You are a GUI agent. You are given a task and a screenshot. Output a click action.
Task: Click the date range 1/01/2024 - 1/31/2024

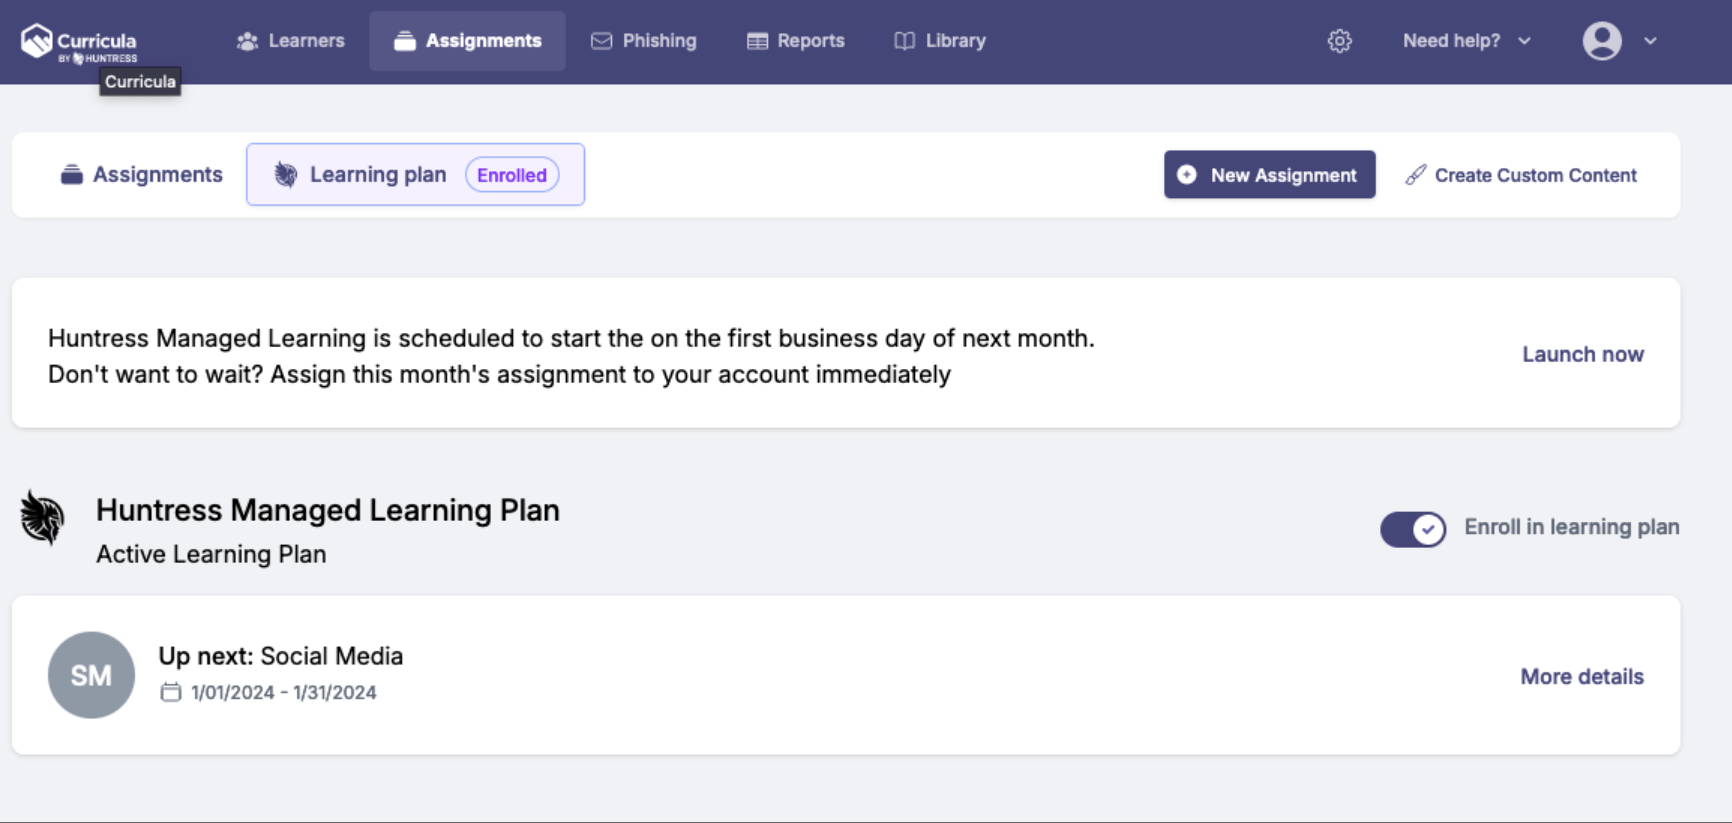tap(284, 692)
